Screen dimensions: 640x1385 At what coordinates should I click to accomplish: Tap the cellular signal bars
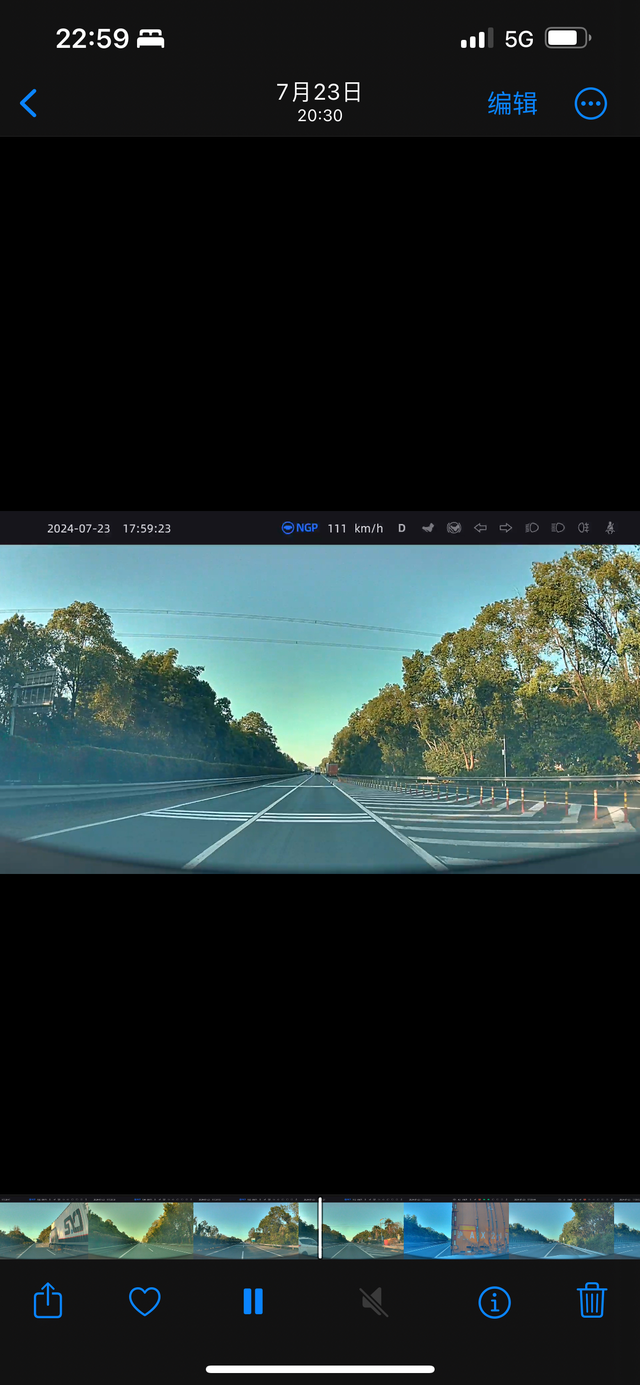pos(476,39)
